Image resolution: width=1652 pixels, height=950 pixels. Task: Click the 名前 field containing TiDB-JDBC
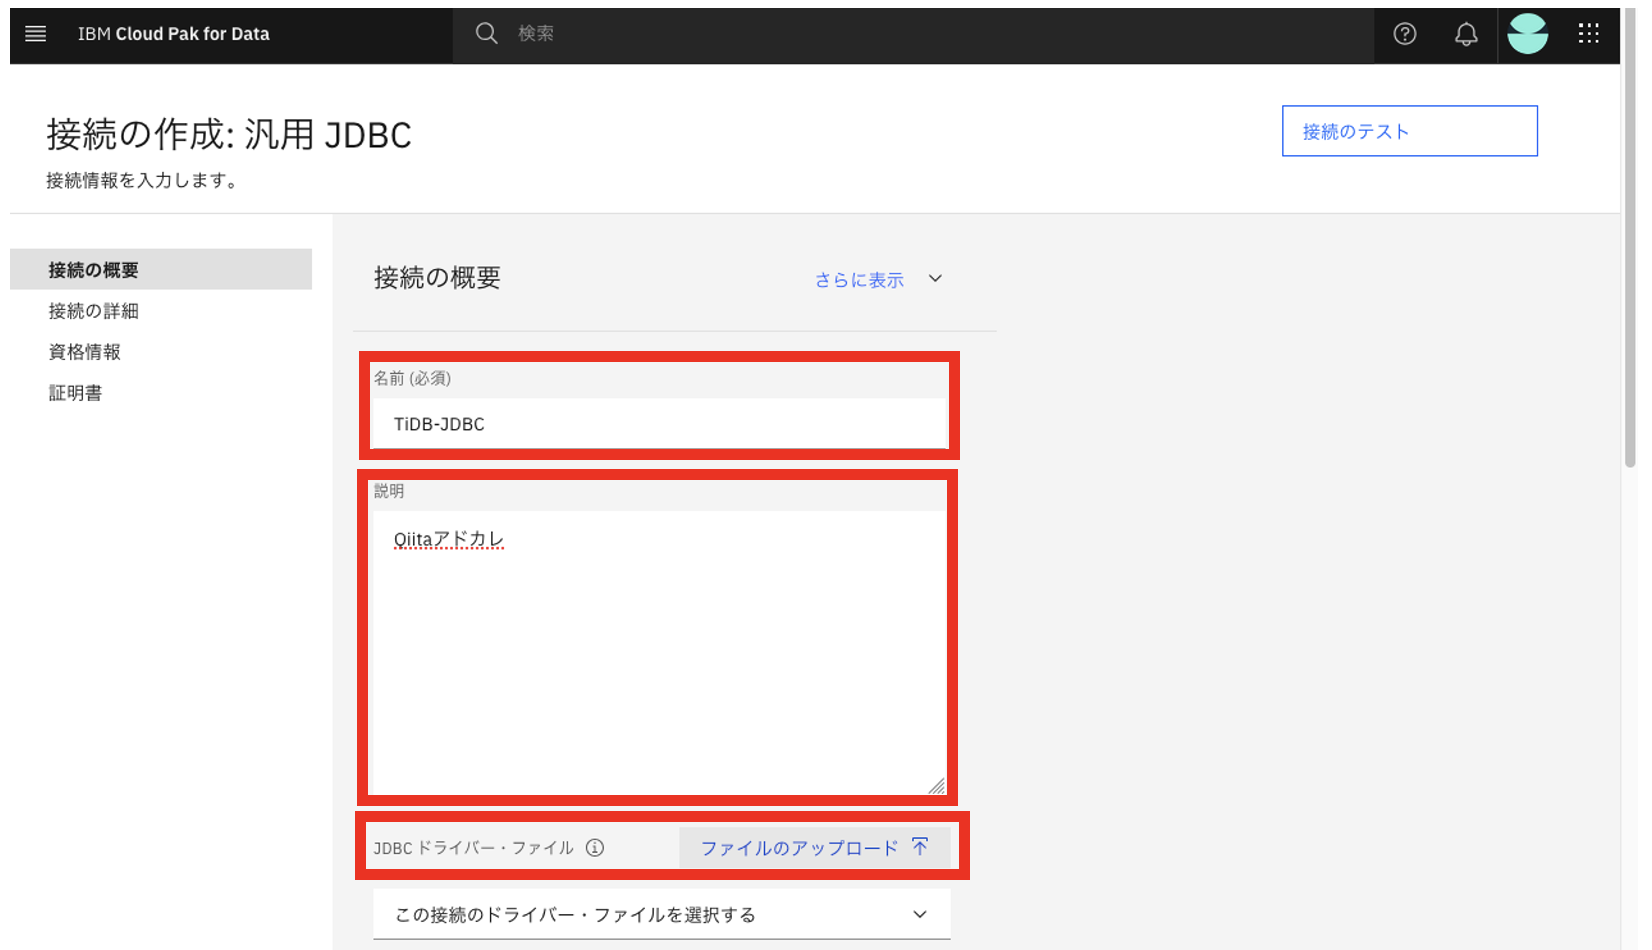(x=658, y=423)
